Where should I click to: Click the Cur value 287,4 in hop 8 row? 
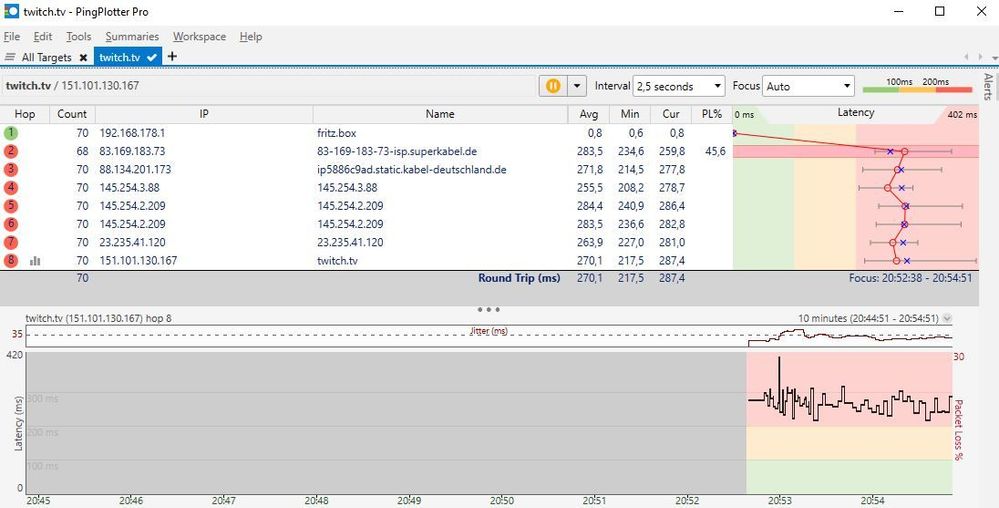point(673,260)
